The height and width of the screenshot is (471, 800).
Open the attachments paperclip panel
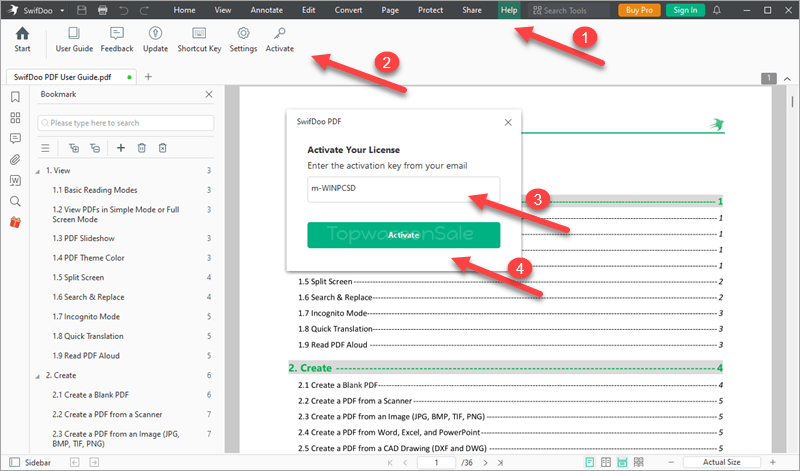(x=15, y=160)
